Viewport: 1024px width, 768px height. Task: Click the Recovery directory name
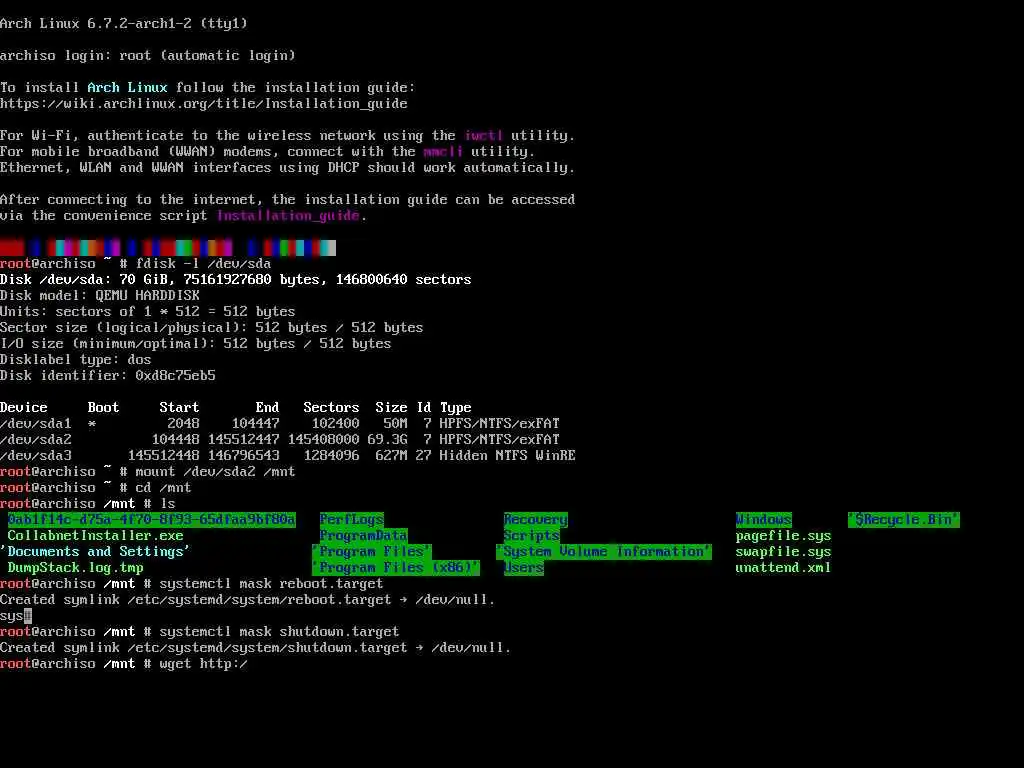tap(536, 519)
